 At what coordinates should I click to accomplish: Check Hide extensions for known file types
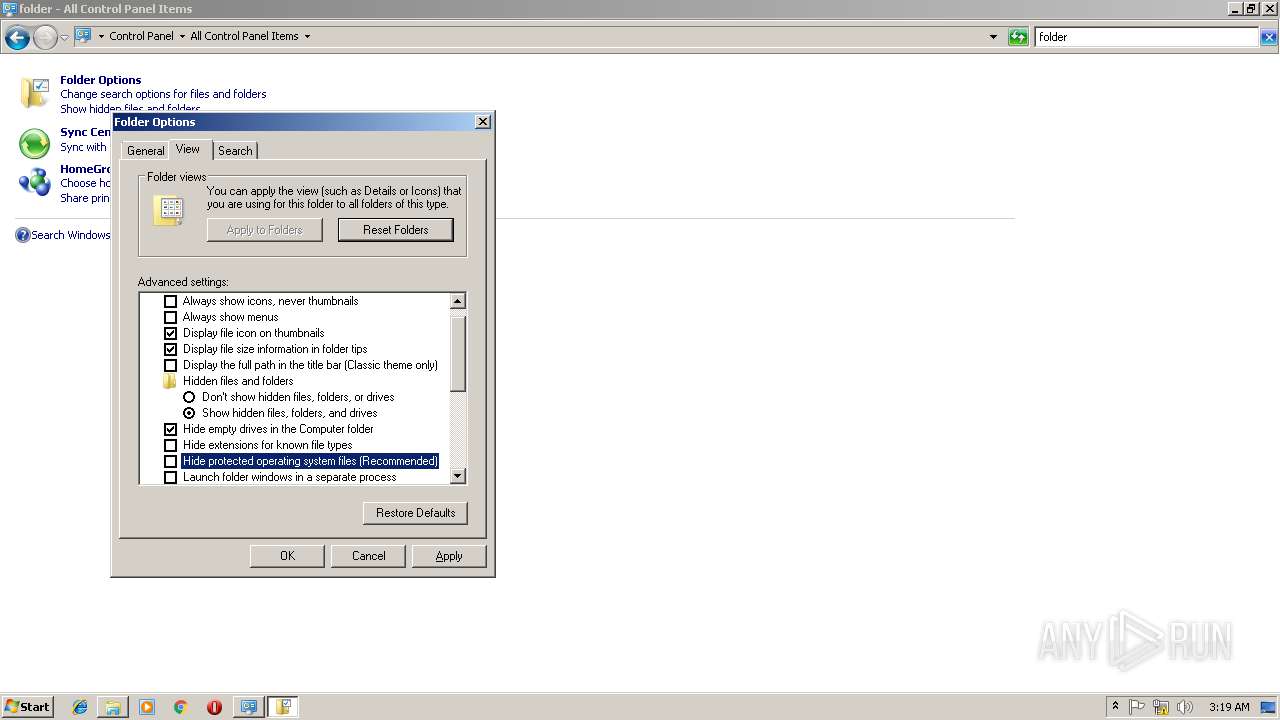(x=170, y=445)
